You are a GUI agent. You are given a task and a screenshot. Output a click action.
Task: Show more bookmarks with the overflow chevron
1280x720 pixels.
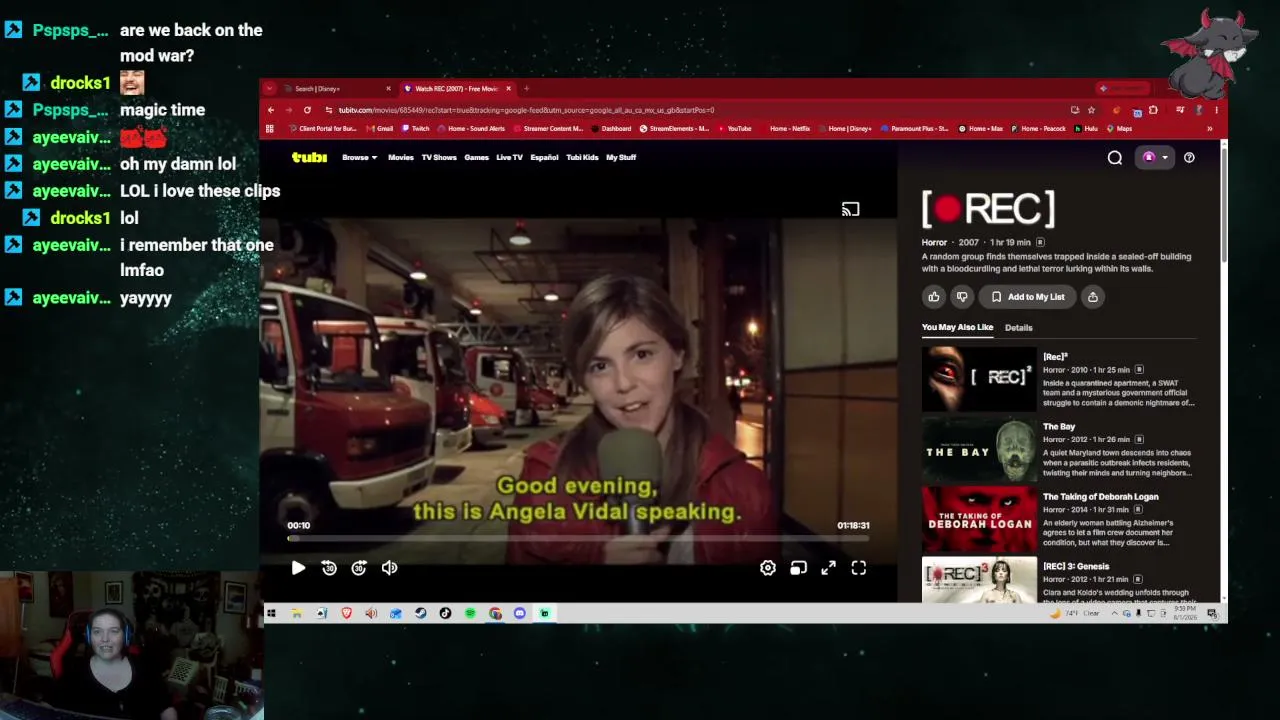1209,128
